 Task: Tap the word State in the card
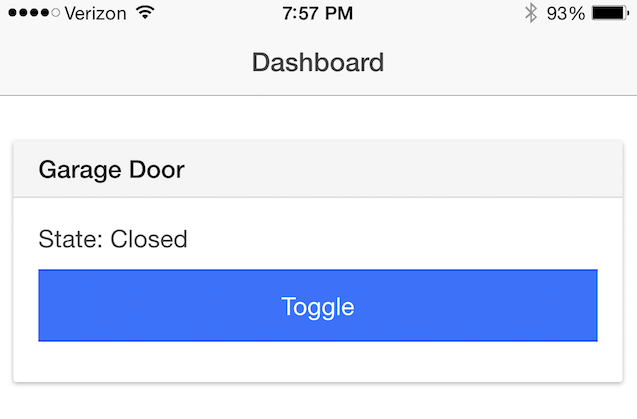(x=67, y=239)
